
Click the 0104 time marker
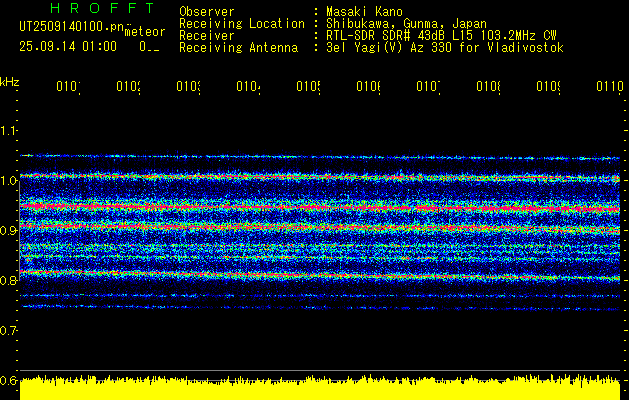pyautogui.click(x=248, y=86)
